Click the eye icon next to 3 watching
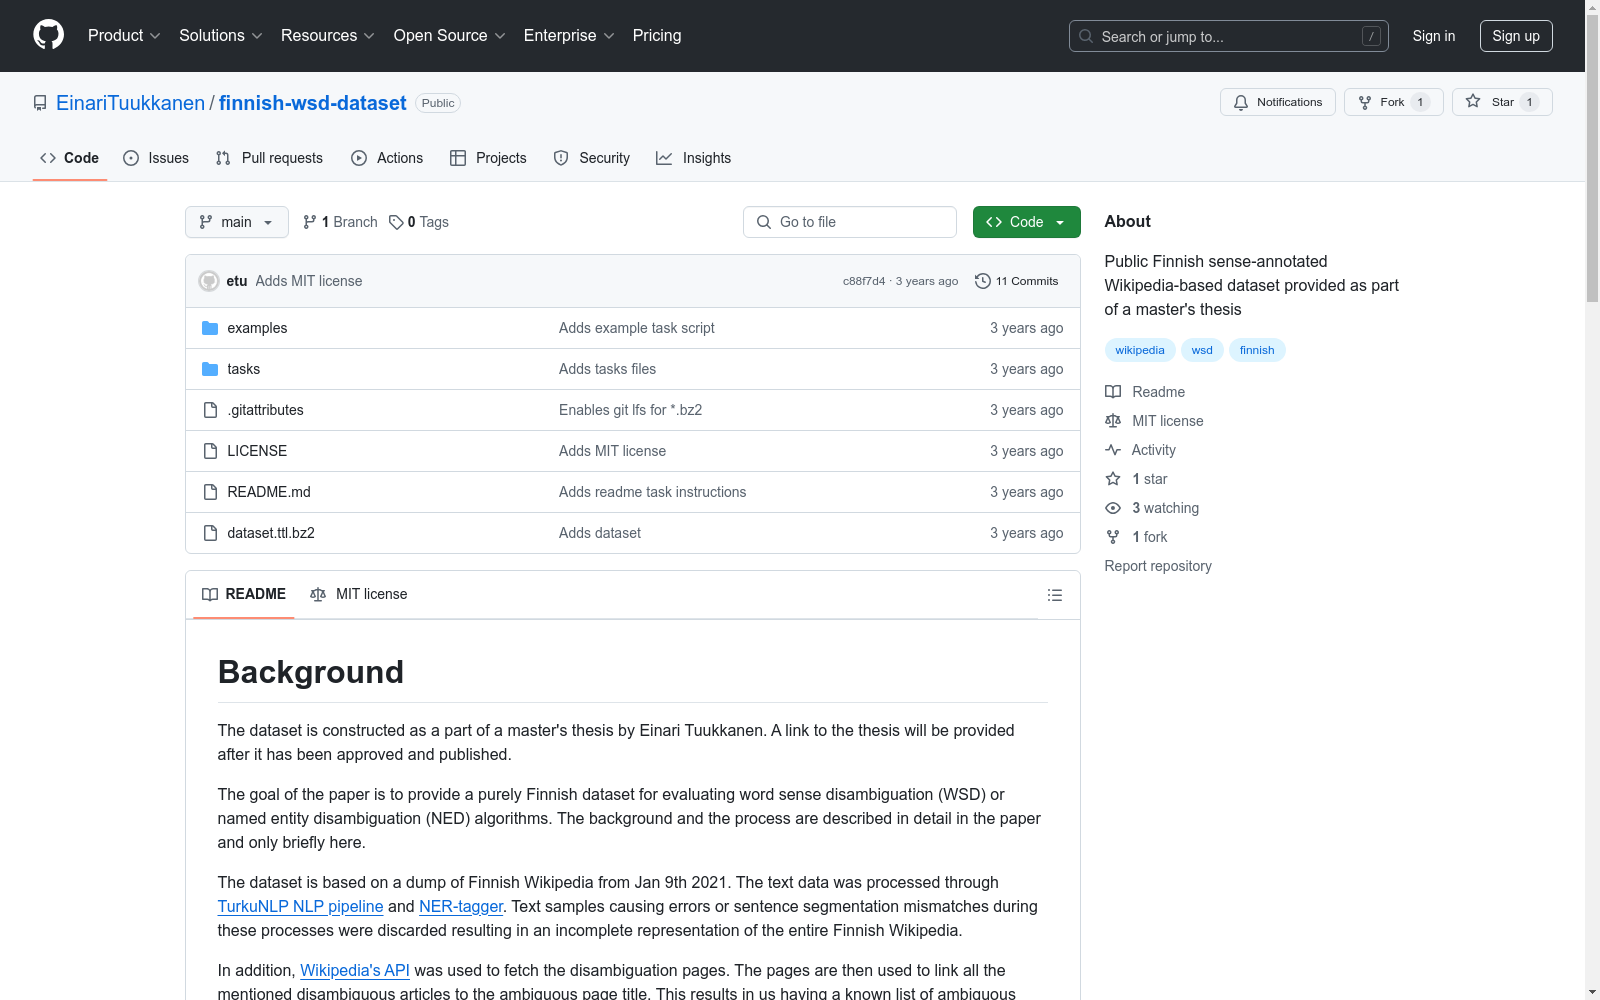Viewport: 1600px width, 1000px height. (1113, 508)
